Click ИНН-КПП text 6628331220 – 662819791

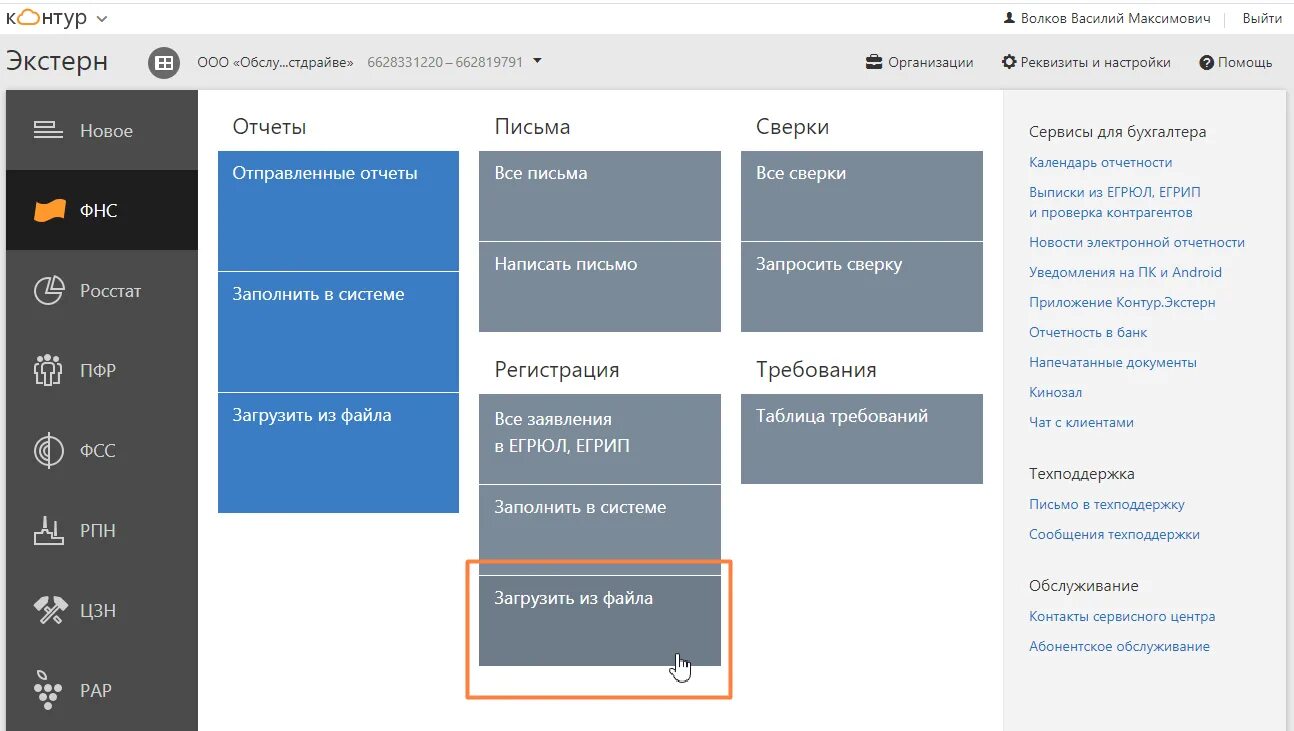[x=445, y=62]
